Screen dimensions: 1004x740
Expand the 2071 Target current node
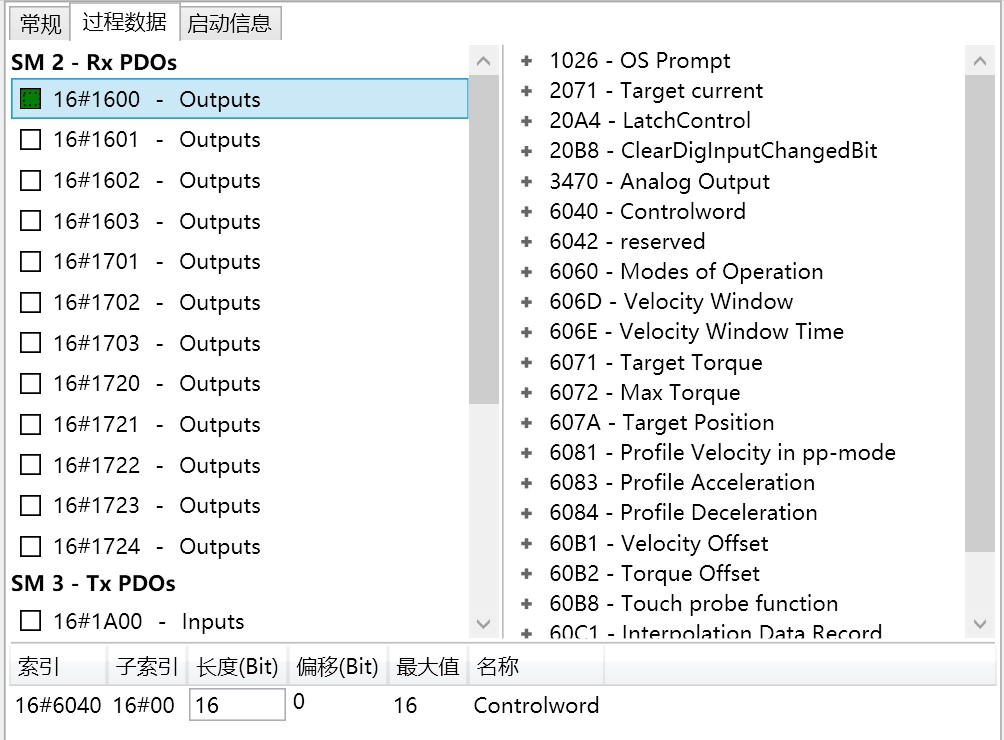tap(526, 91)
